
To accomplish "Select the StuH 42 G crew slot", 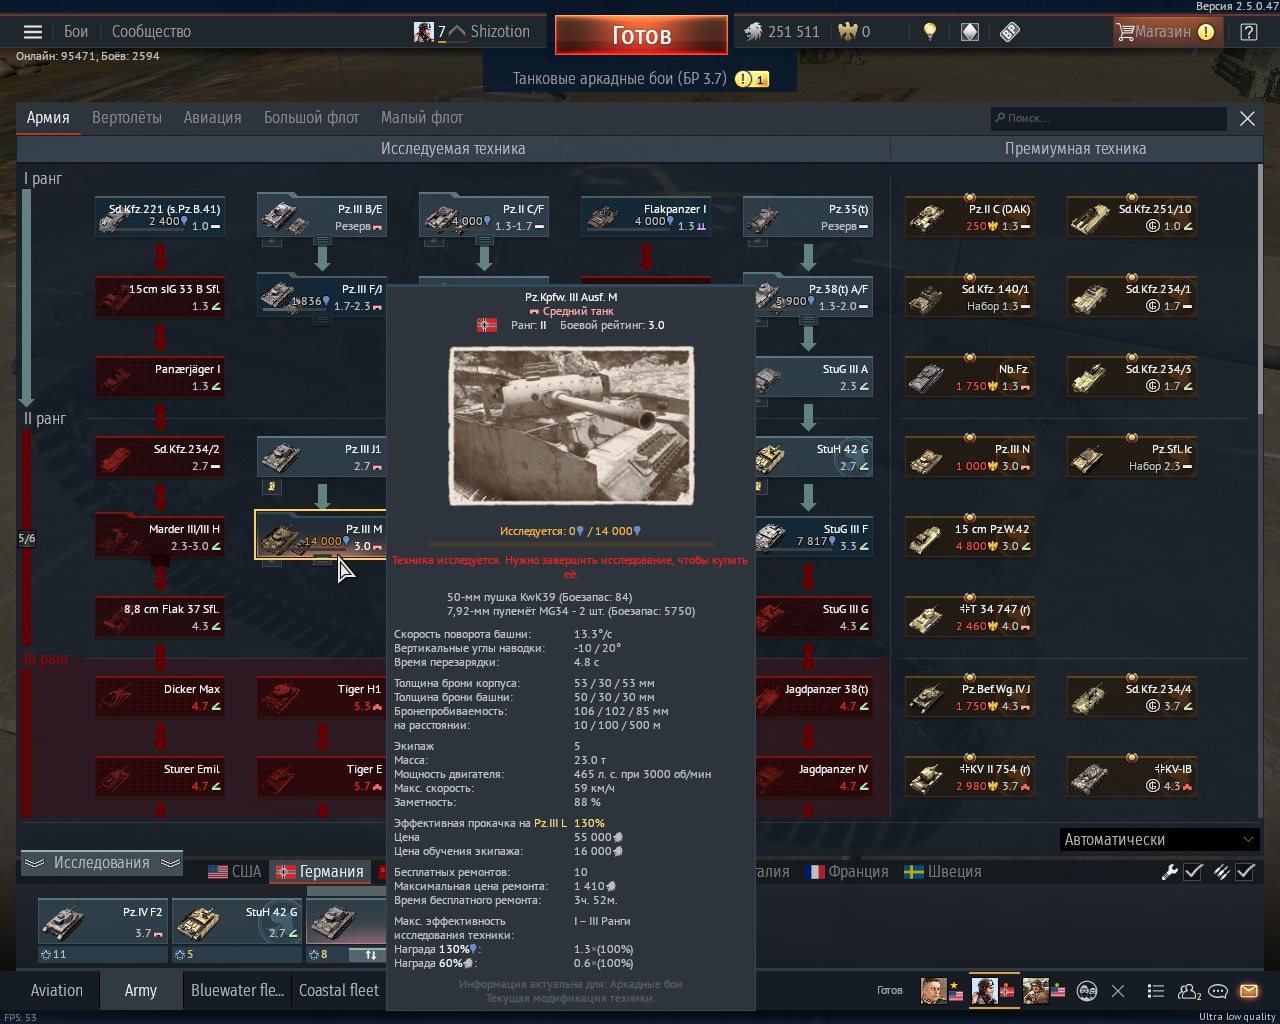I will click(236, 921).
